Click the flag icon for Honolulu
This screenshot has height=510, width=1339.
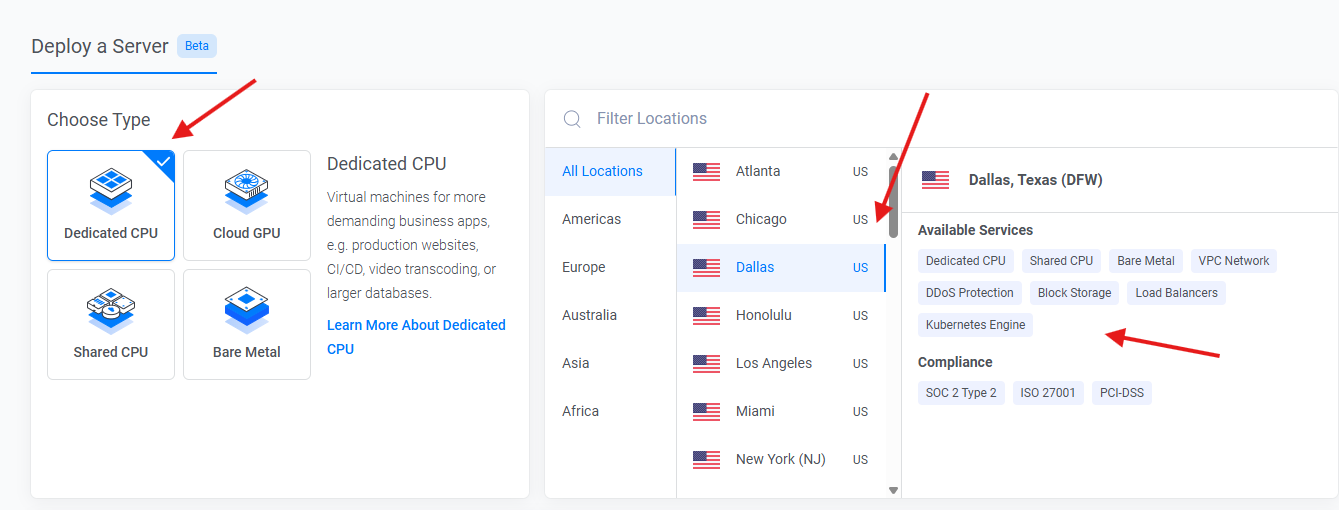706,316
